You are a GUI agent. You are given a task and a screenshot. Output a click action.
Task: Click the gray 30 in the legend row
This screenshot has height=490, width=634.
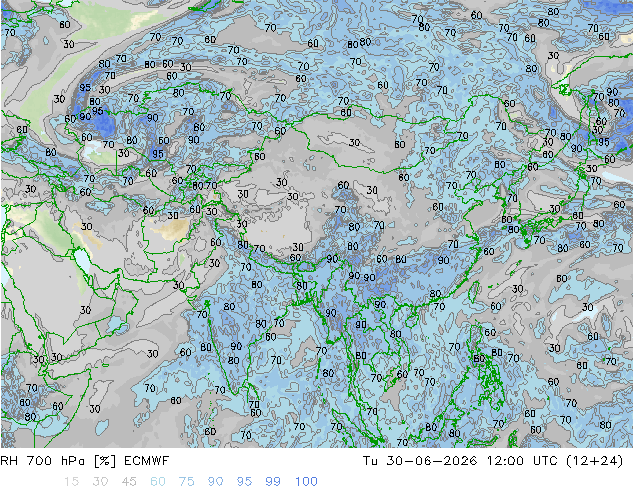click(100, 482)
